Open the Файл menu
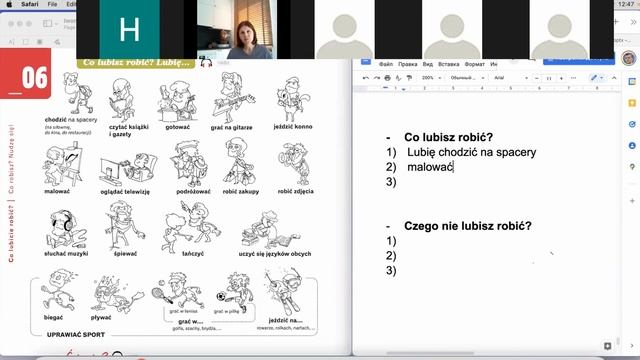Screen dimensions: 640x360 (386, 64)
